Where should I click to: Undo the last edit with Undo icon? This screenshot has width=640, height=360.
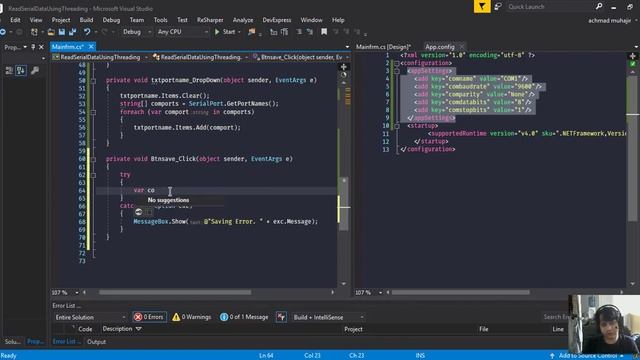(x=87, y=32)
